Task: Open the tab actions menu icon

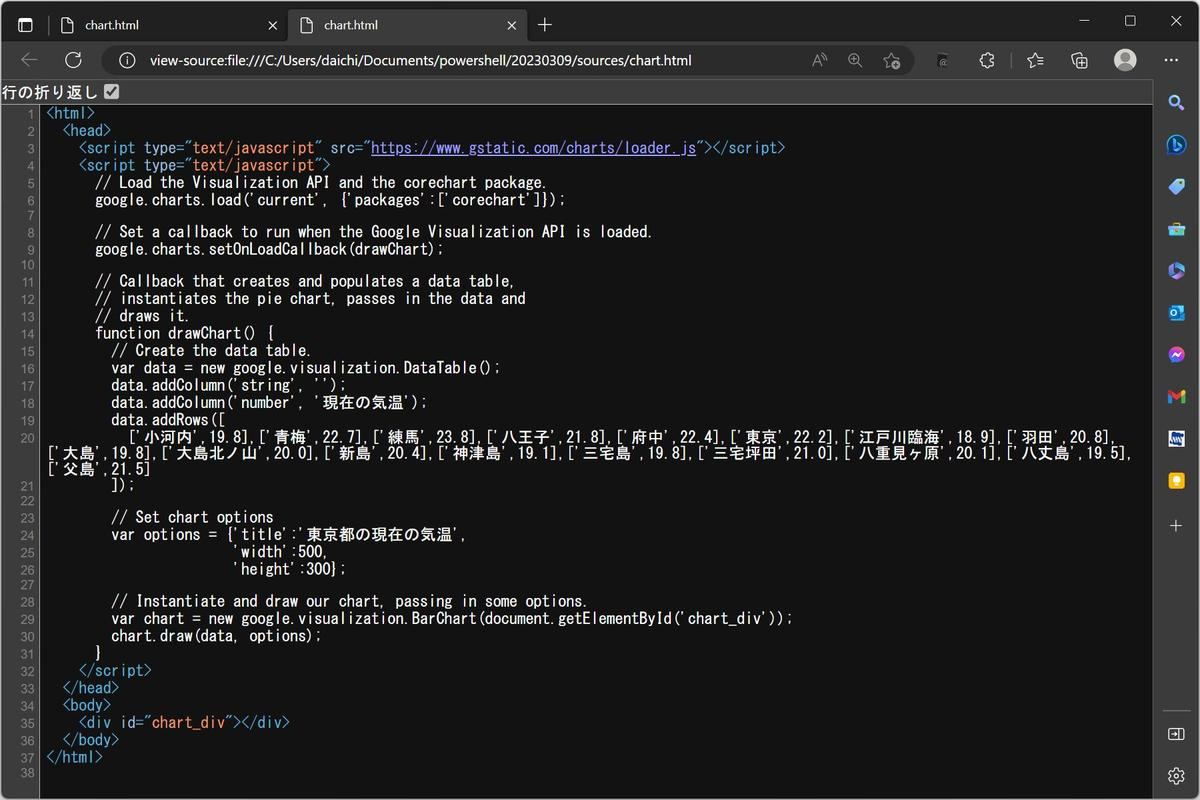Action: click(x=26, y=25)
